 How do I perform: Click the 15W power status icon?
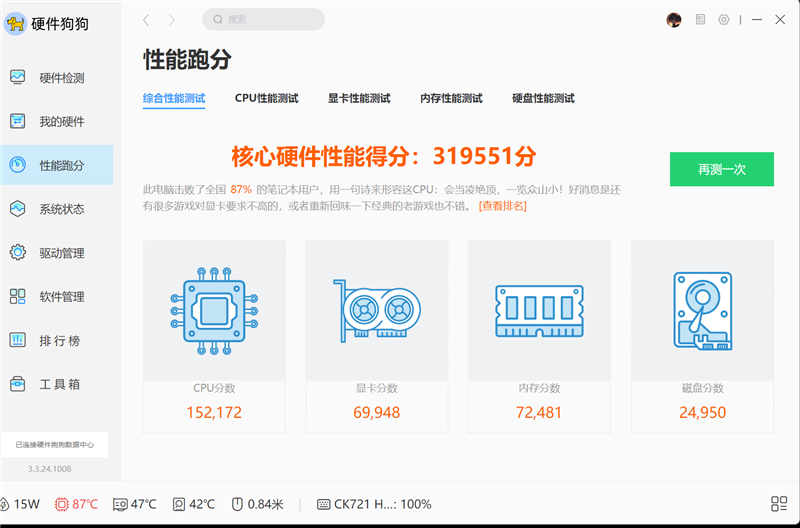coord(4,505)
